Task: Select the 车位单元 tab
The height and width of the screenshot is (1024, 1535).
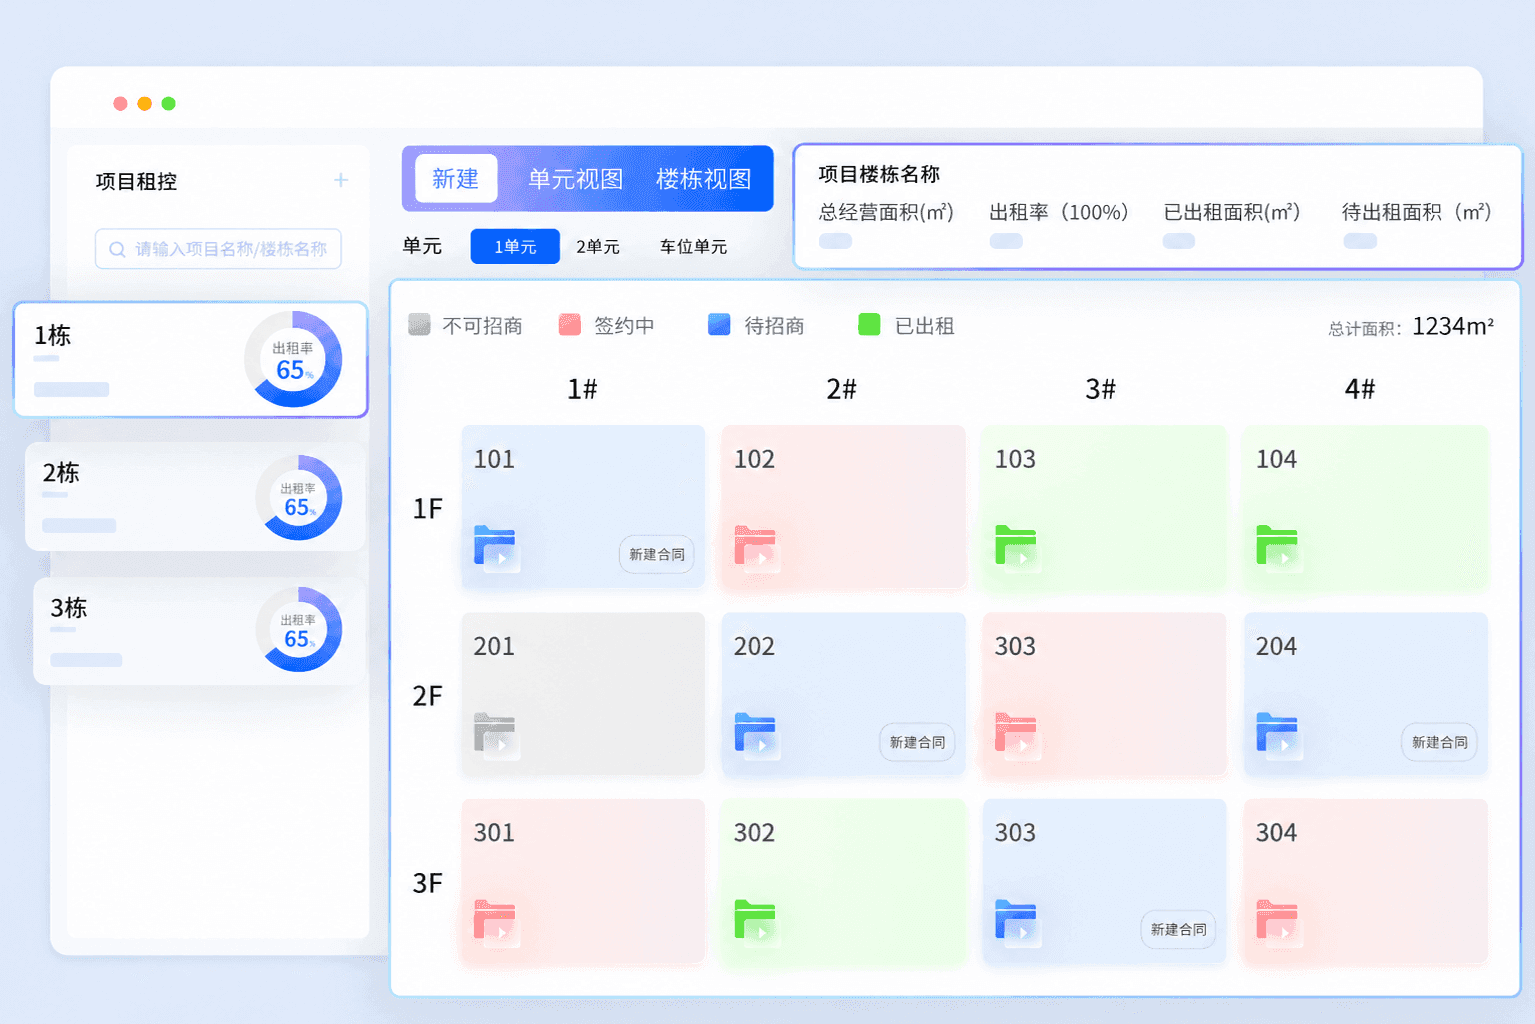Action: pos(693,246)
